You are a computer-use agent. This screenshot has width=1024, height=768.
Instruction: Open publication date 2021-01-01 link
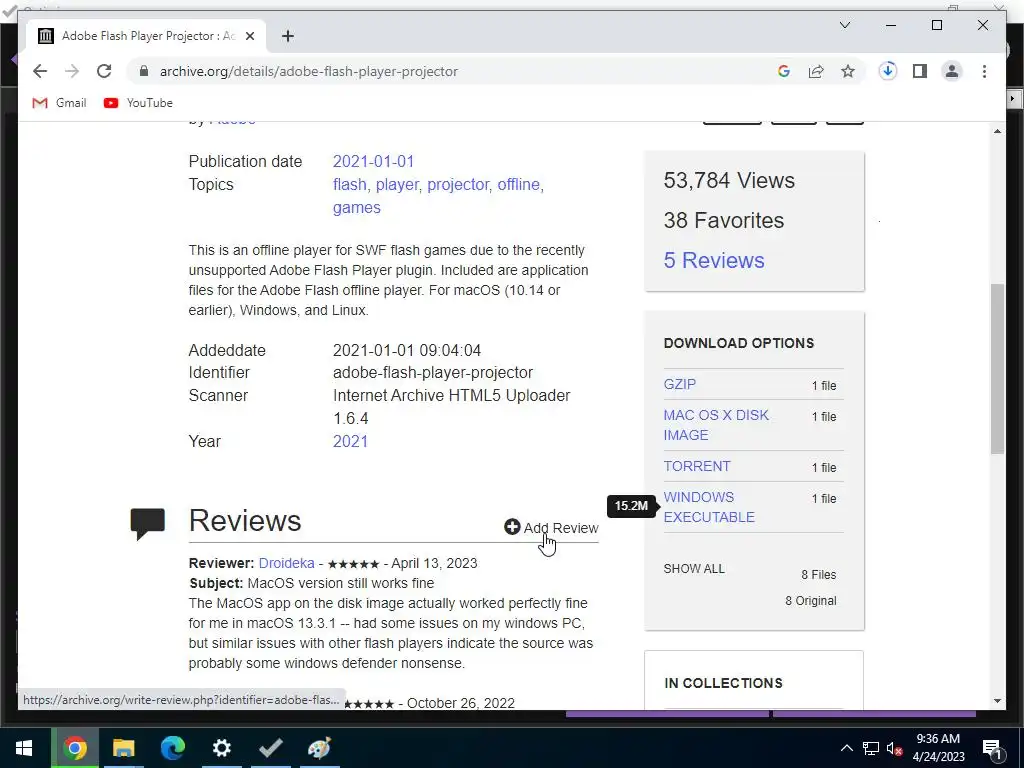click(x=374, y=161)
